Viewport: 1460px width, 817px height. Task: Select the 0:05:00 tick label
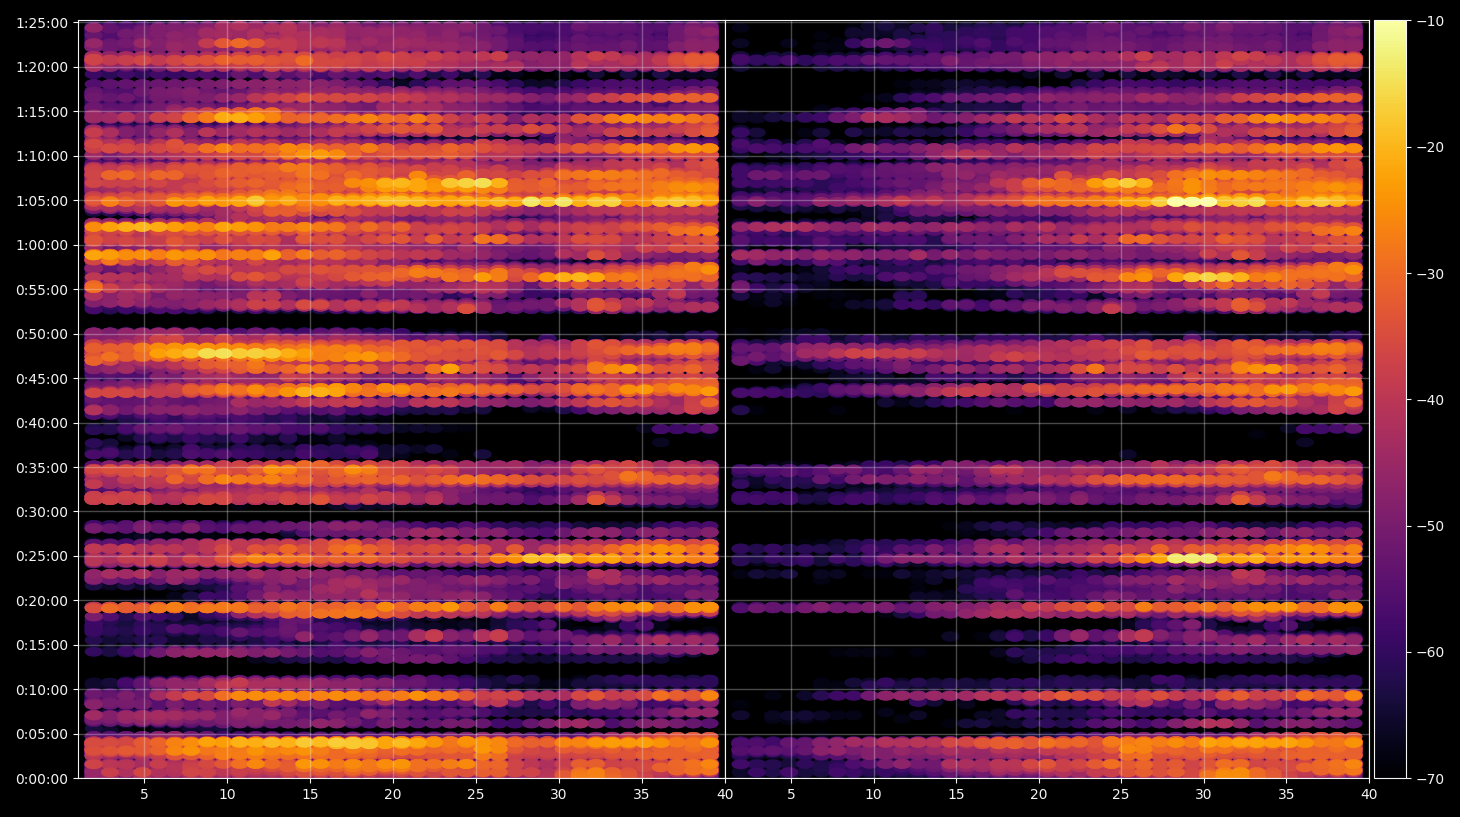coord(42,734)
